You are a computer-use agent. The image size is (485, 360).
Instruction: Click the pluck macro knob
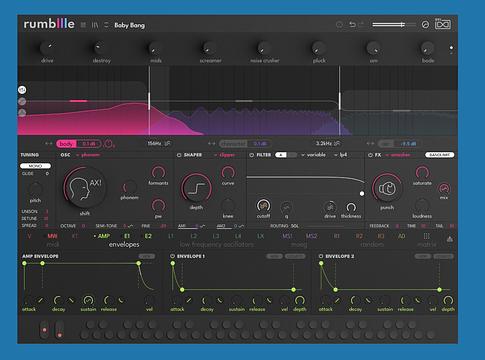click(x=318, y=49)
